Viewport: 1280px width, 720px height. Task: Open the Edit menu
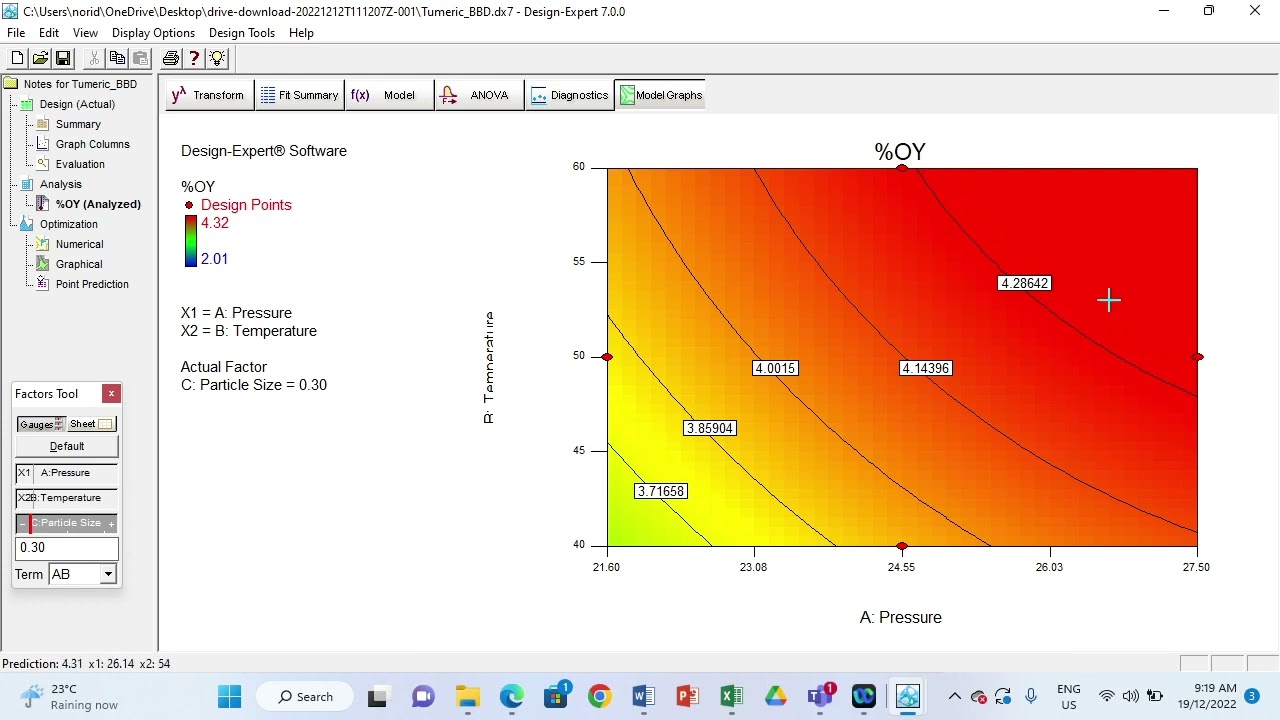49,33
